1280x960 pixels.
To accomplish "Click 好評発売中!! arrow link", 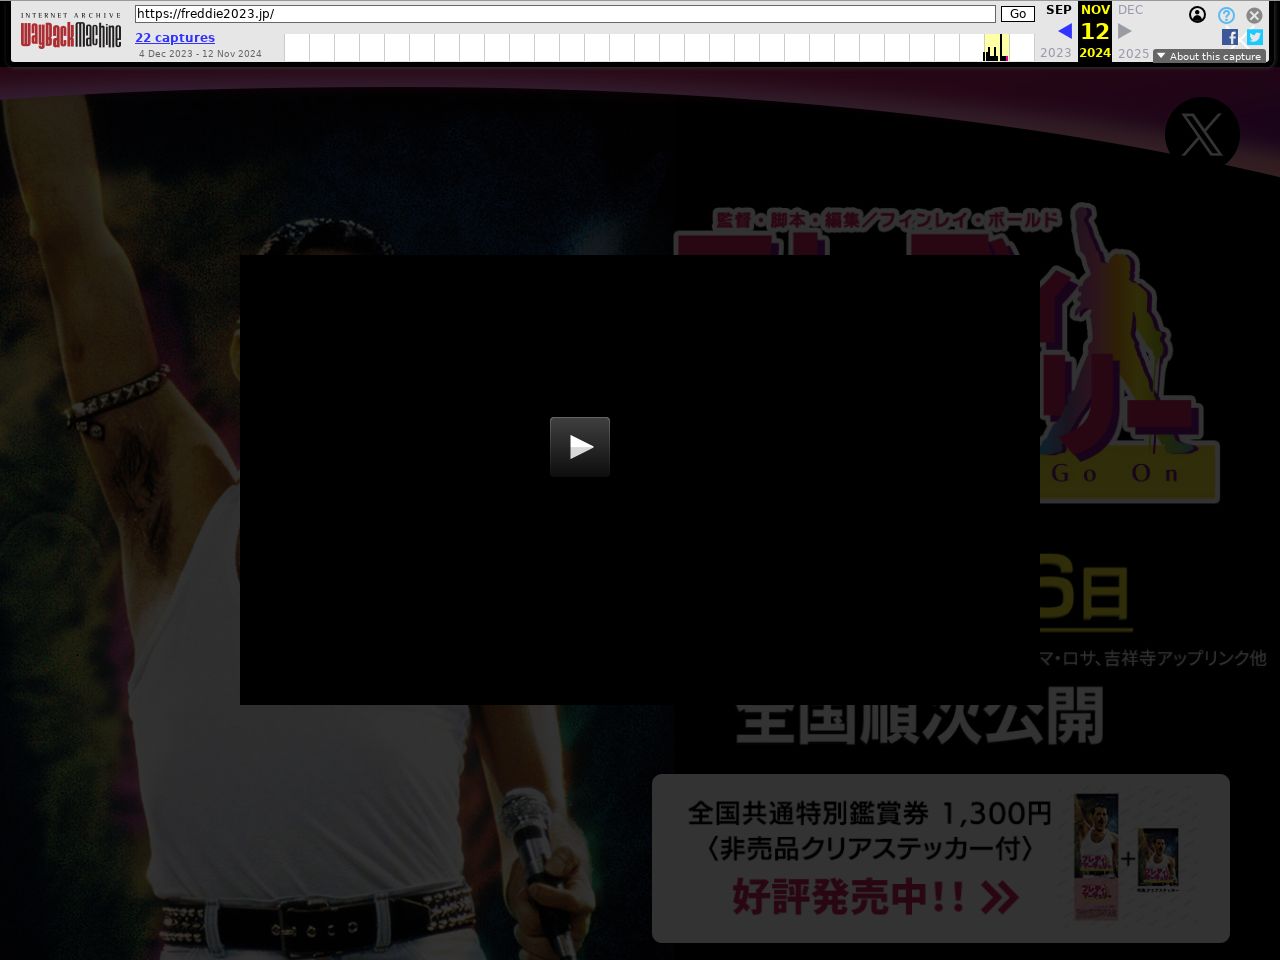I will [x=875, y=896].
